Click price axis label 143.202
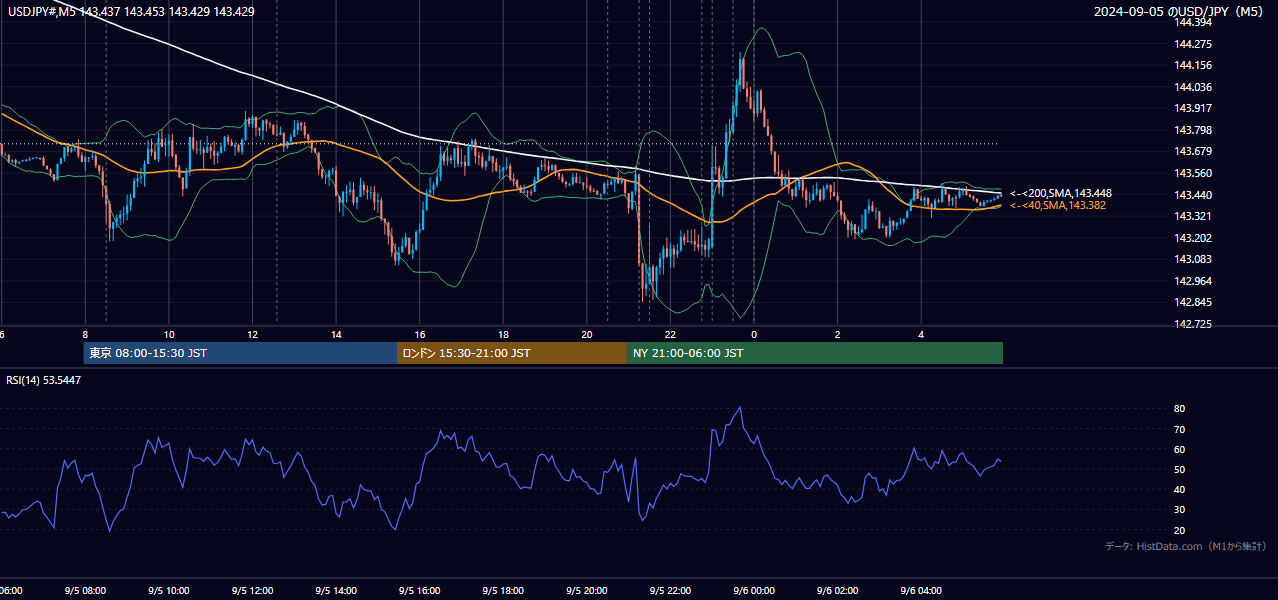The height and width of the screenshot is (600, 1278). tap(1194, 237)
